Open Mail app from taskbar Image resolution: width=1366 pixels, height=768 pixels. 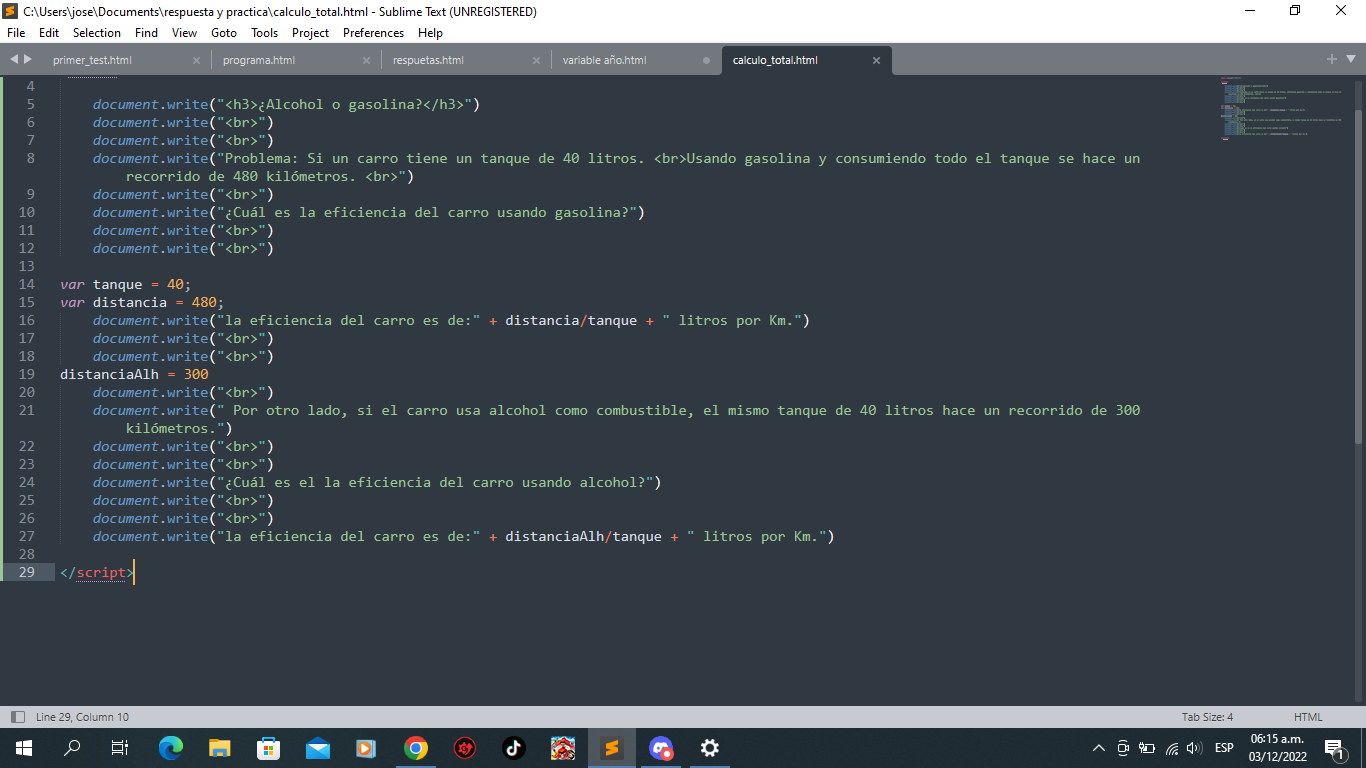pos(318,747)
